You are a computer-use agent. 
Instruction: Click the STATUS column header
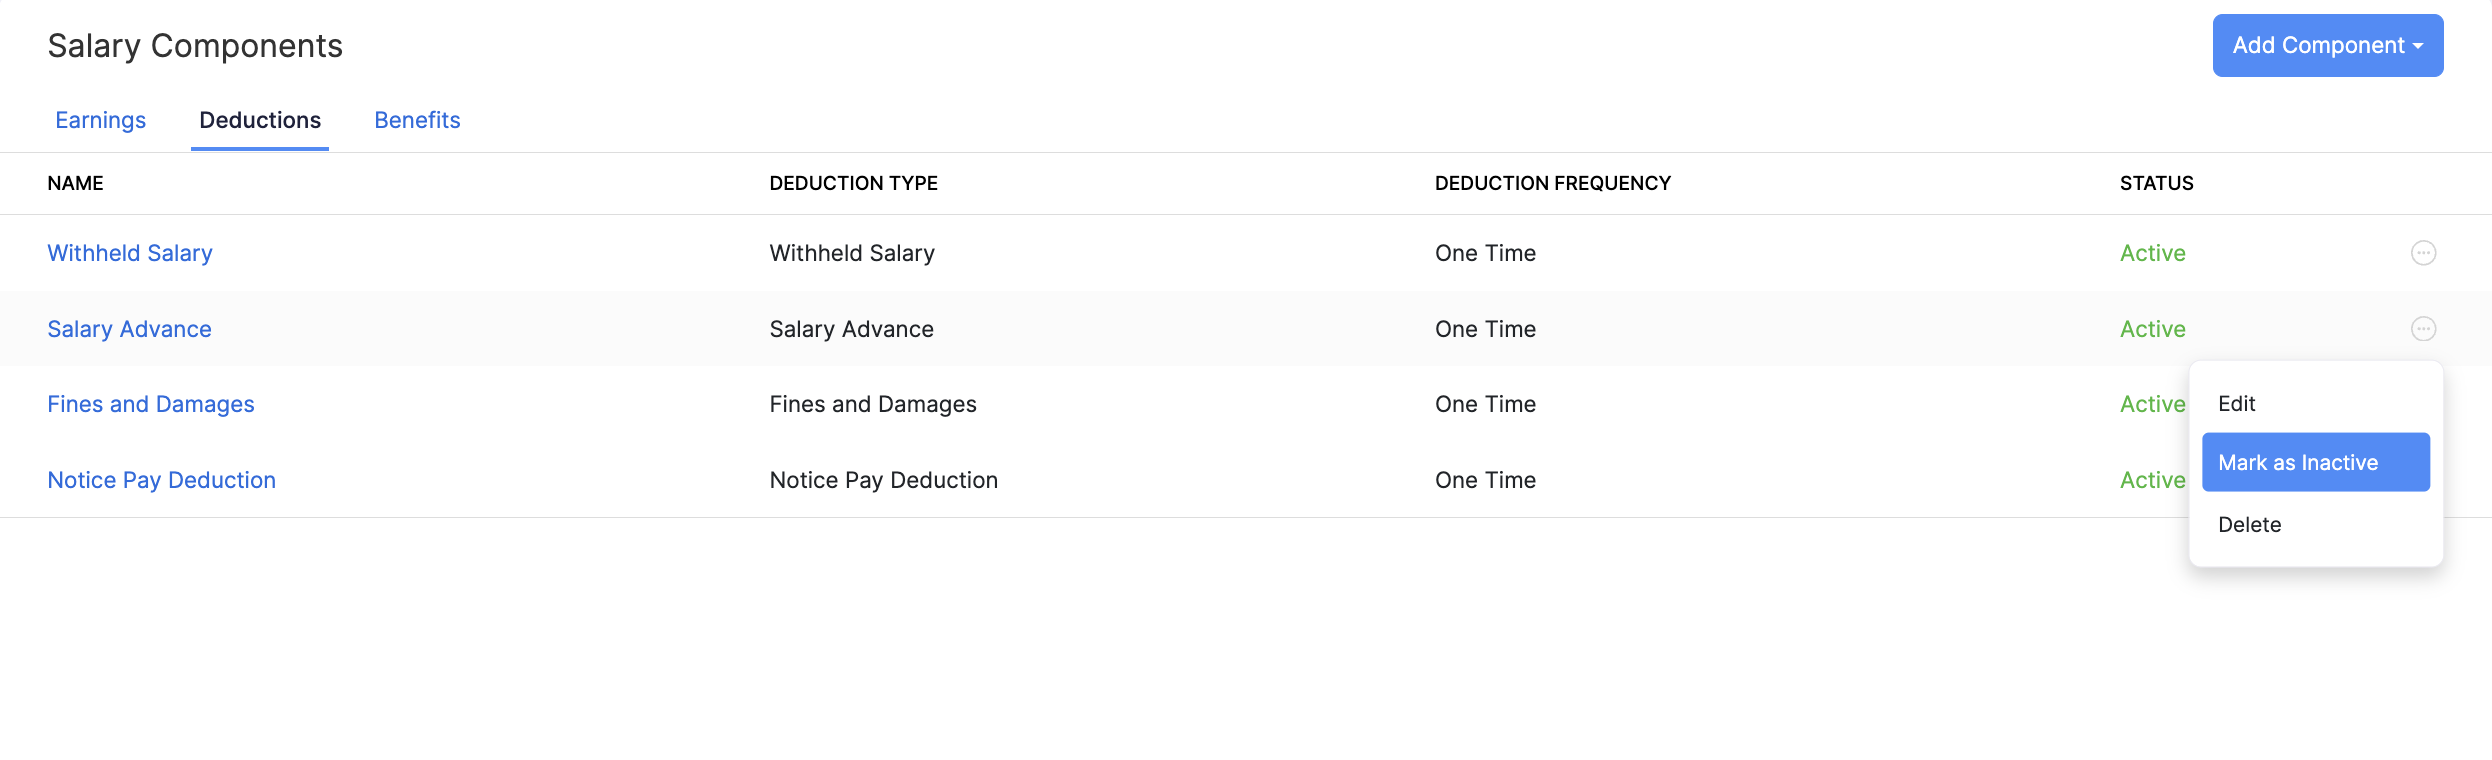pyautogui.click(x=2156, y=183)
